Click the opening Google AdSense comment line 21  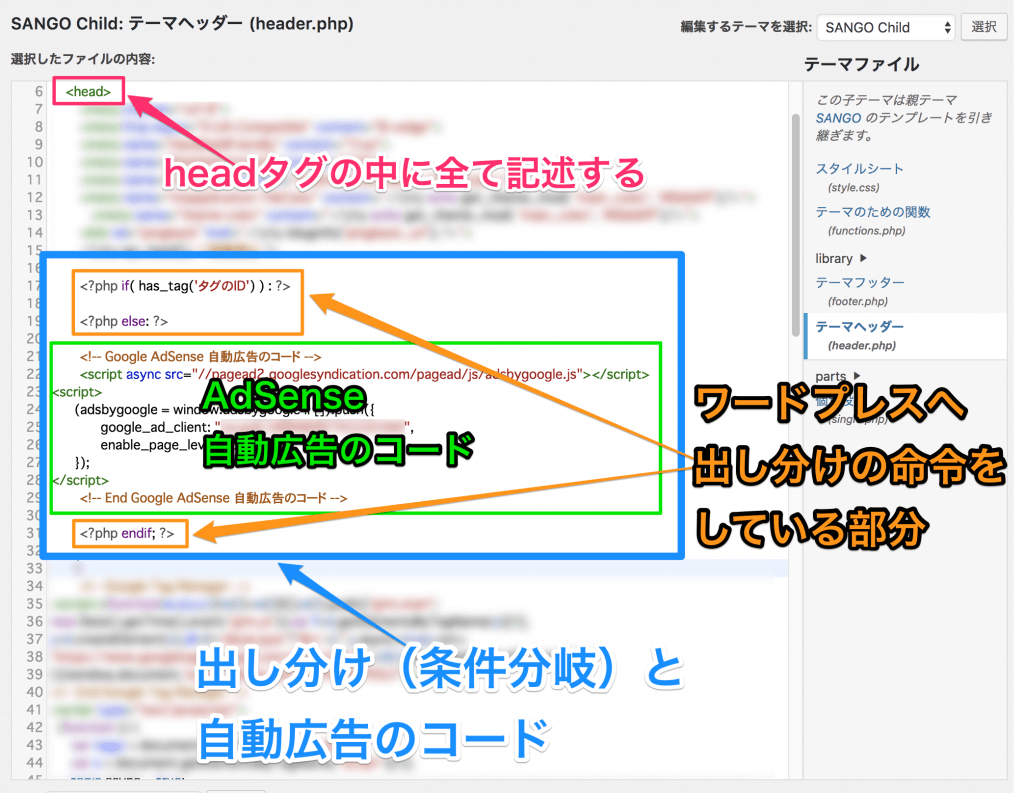[200, 357]
